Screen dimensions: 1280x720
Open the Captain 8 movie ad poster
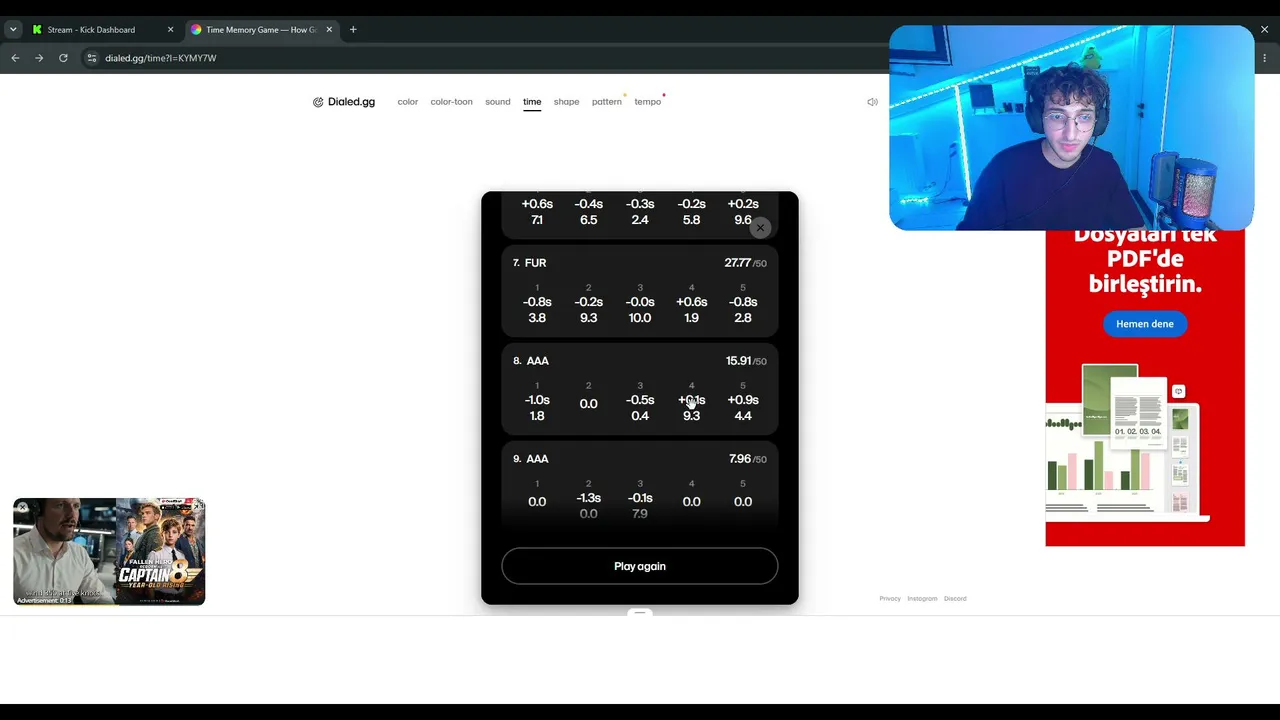point(160,552)
